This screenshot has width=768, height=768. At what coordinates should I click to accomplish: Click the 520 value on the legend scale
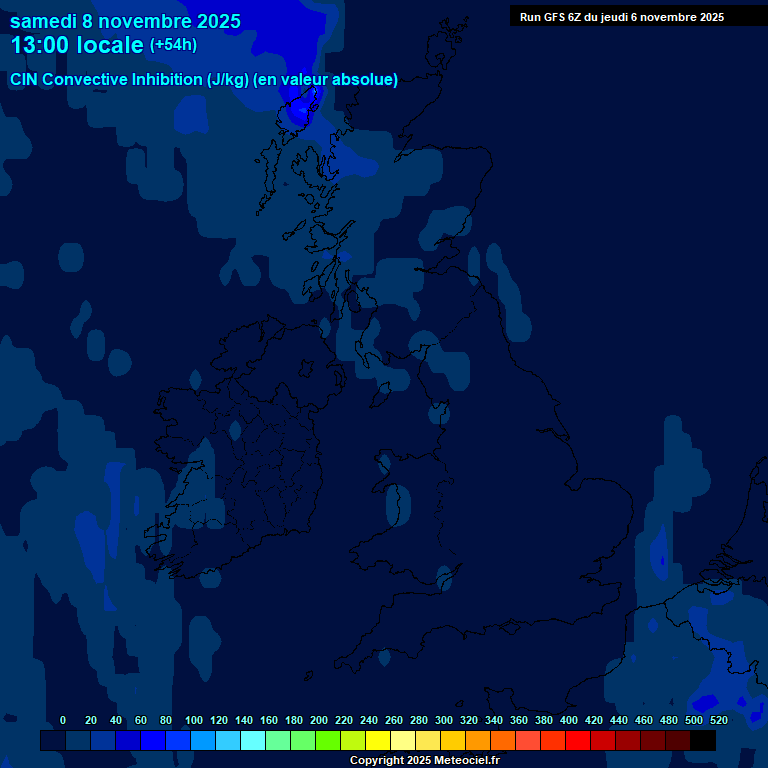click(x=718, y=720)
